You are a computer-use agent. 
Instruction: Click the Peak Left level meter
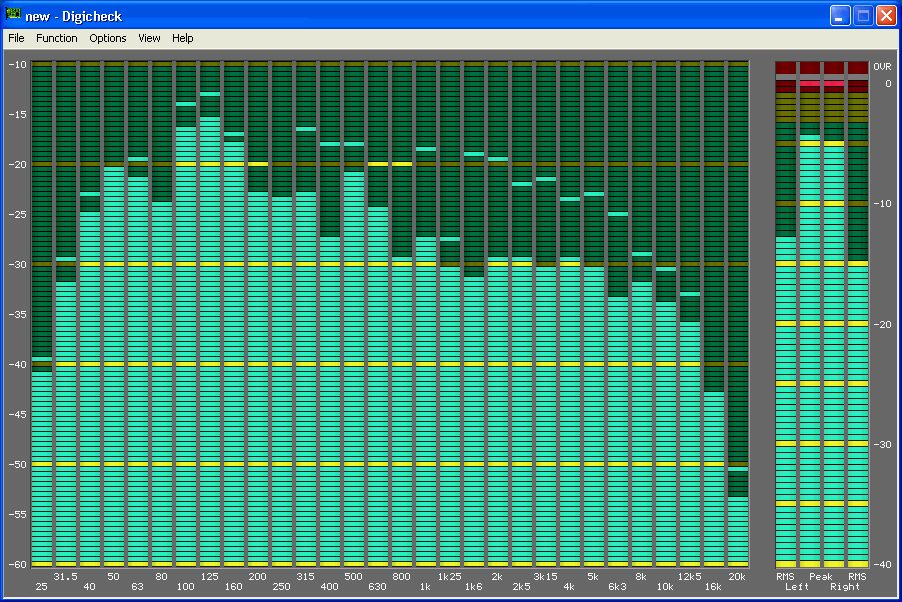[810, 350]
